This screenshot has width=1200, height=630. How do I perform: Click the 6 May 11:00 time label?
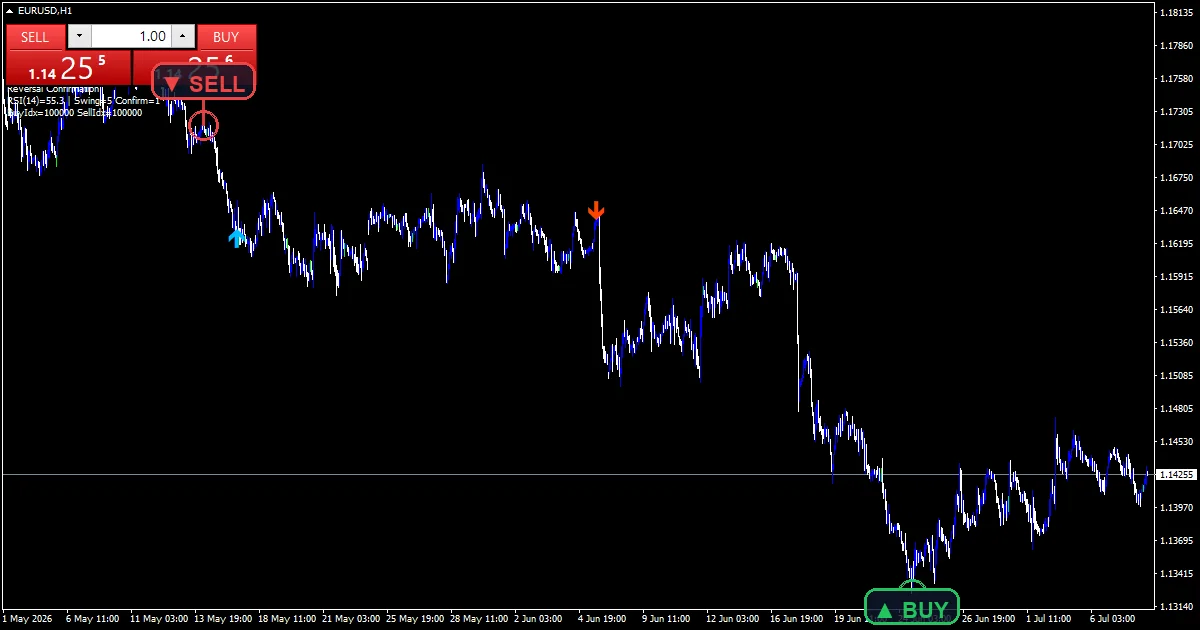[x=92, y=619]
